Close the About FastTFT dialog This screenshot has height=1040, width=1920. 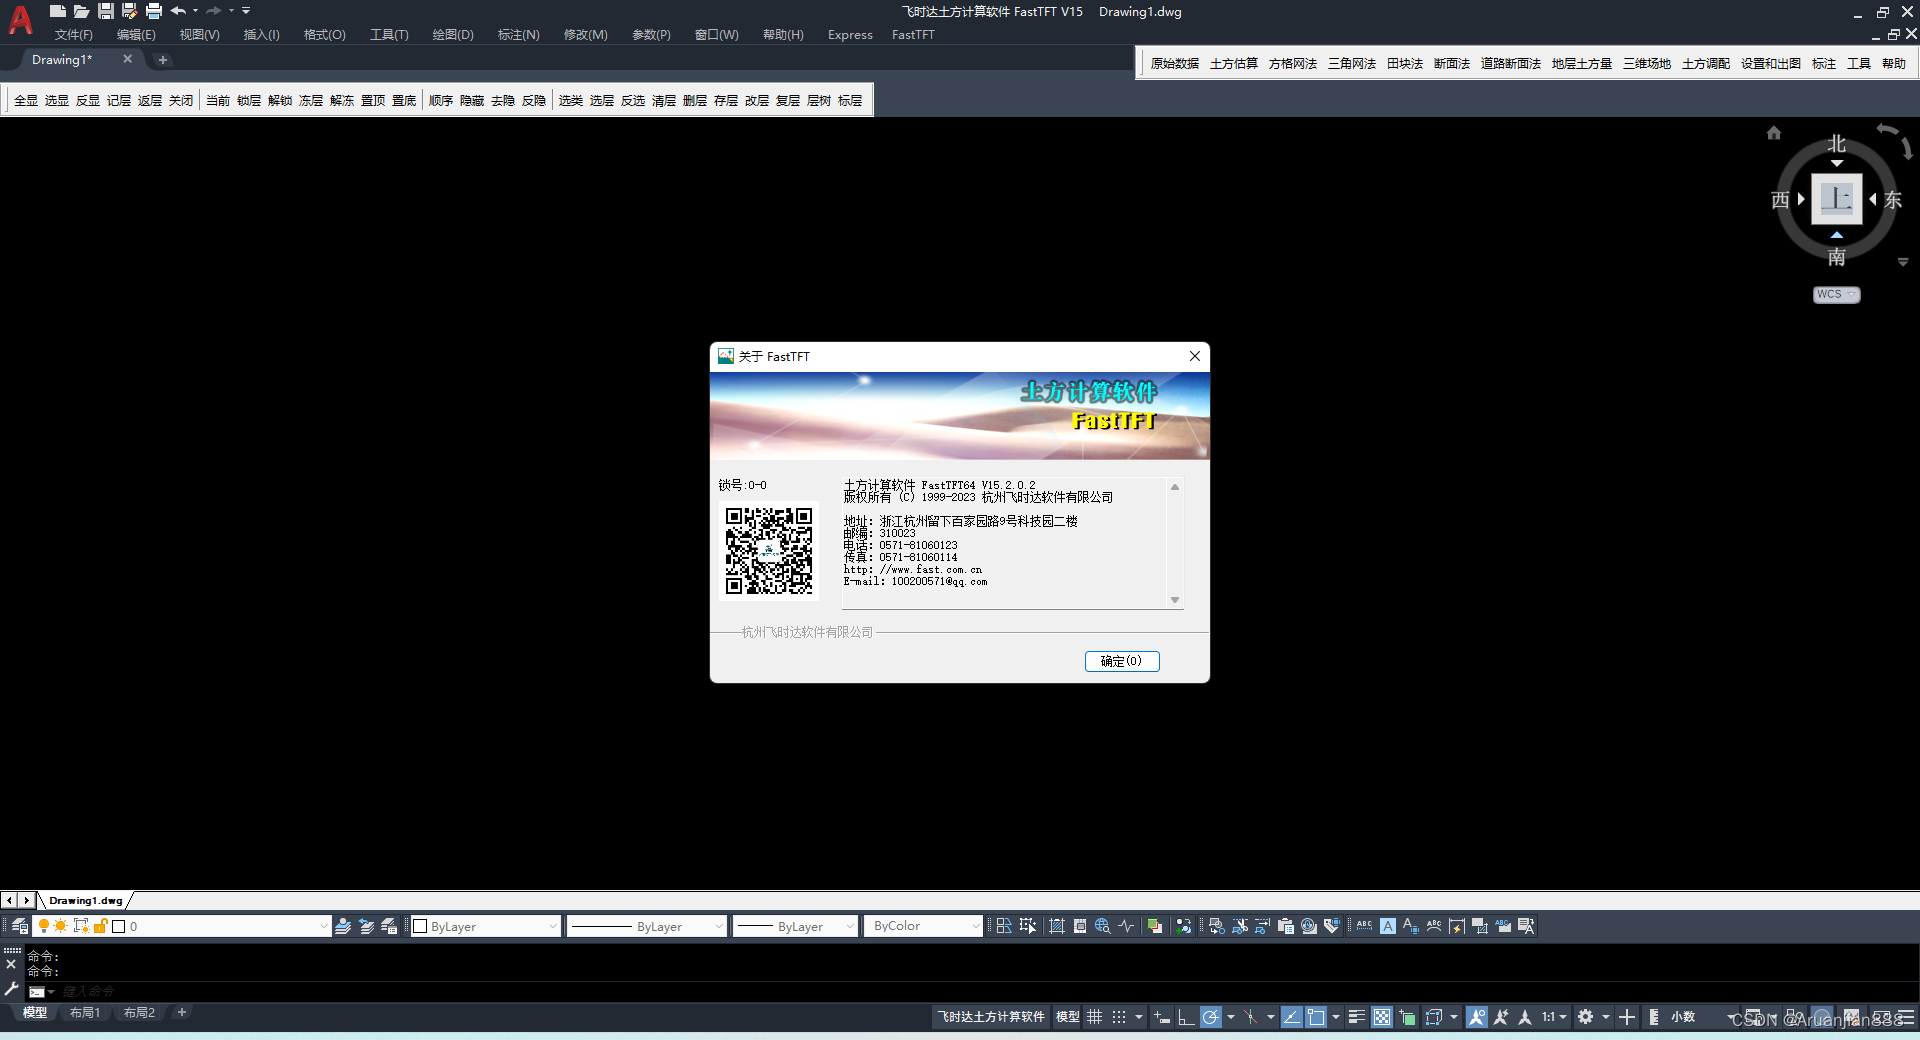click(1194, 356)
